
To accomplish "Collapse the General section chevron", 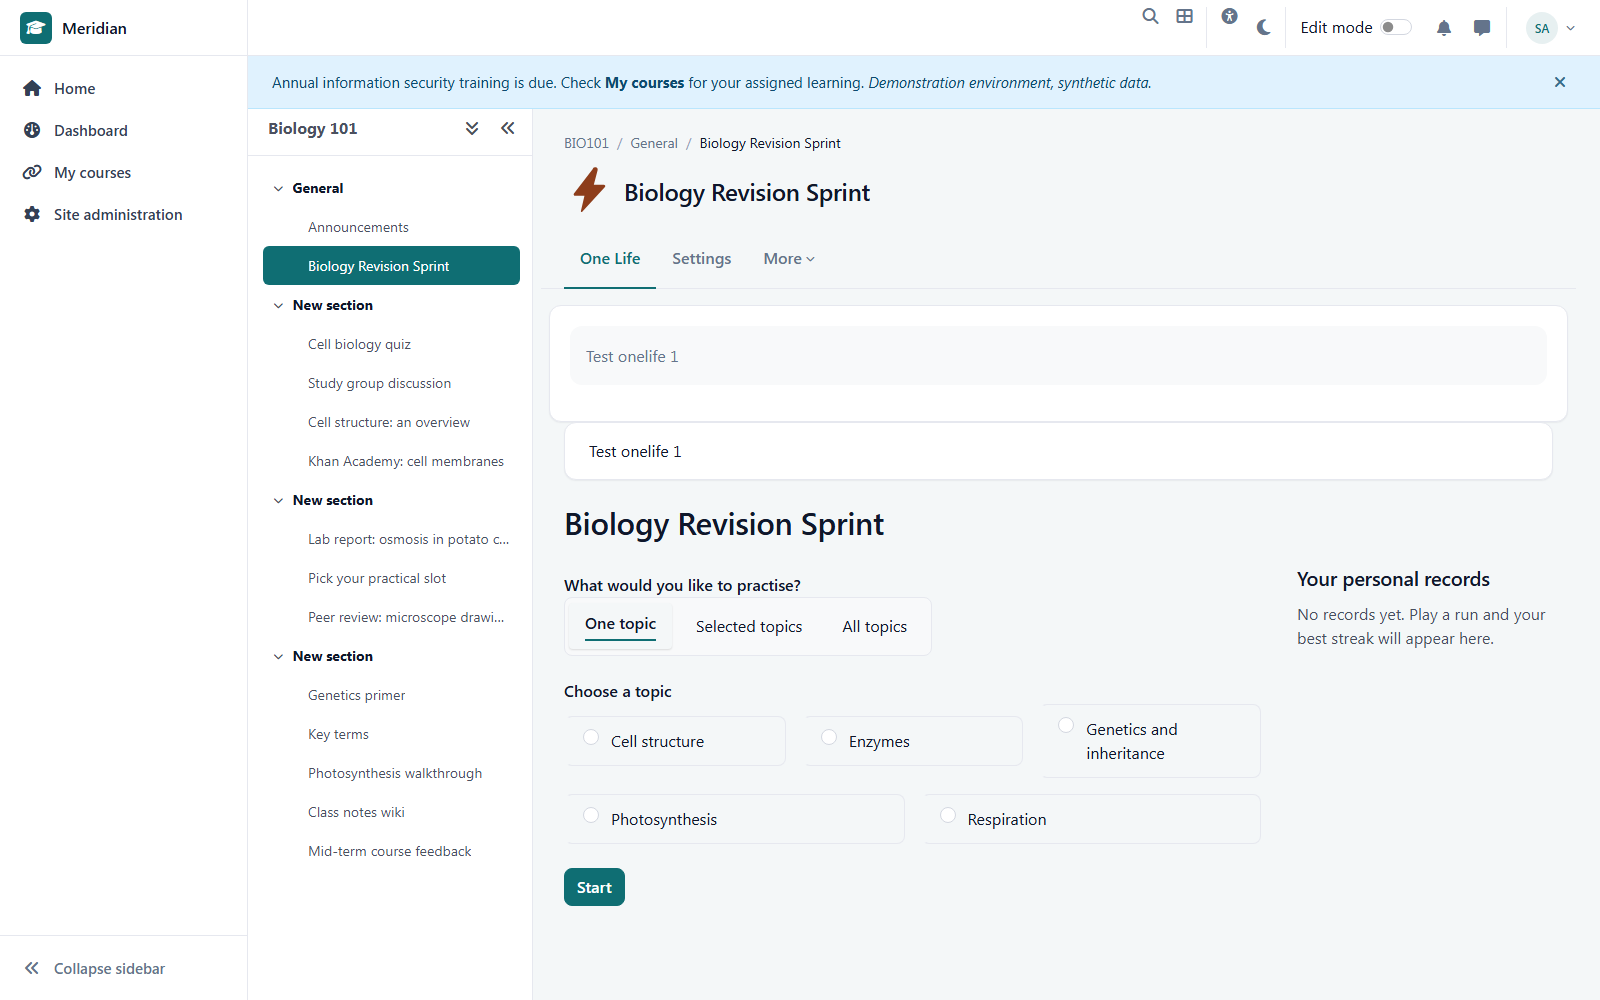I will point(278,189).
